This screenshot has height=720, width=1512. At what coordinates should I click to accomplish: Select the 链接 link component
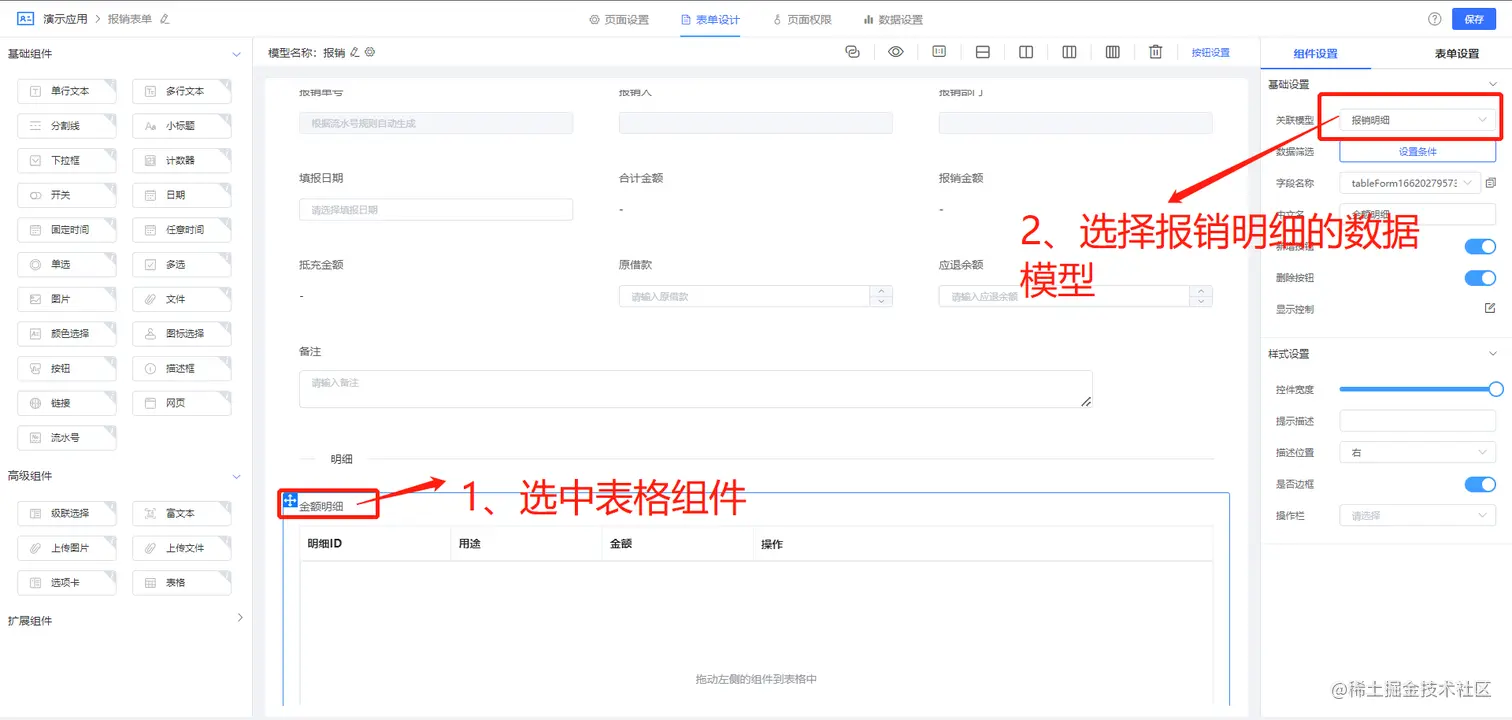tap(67, 403)
